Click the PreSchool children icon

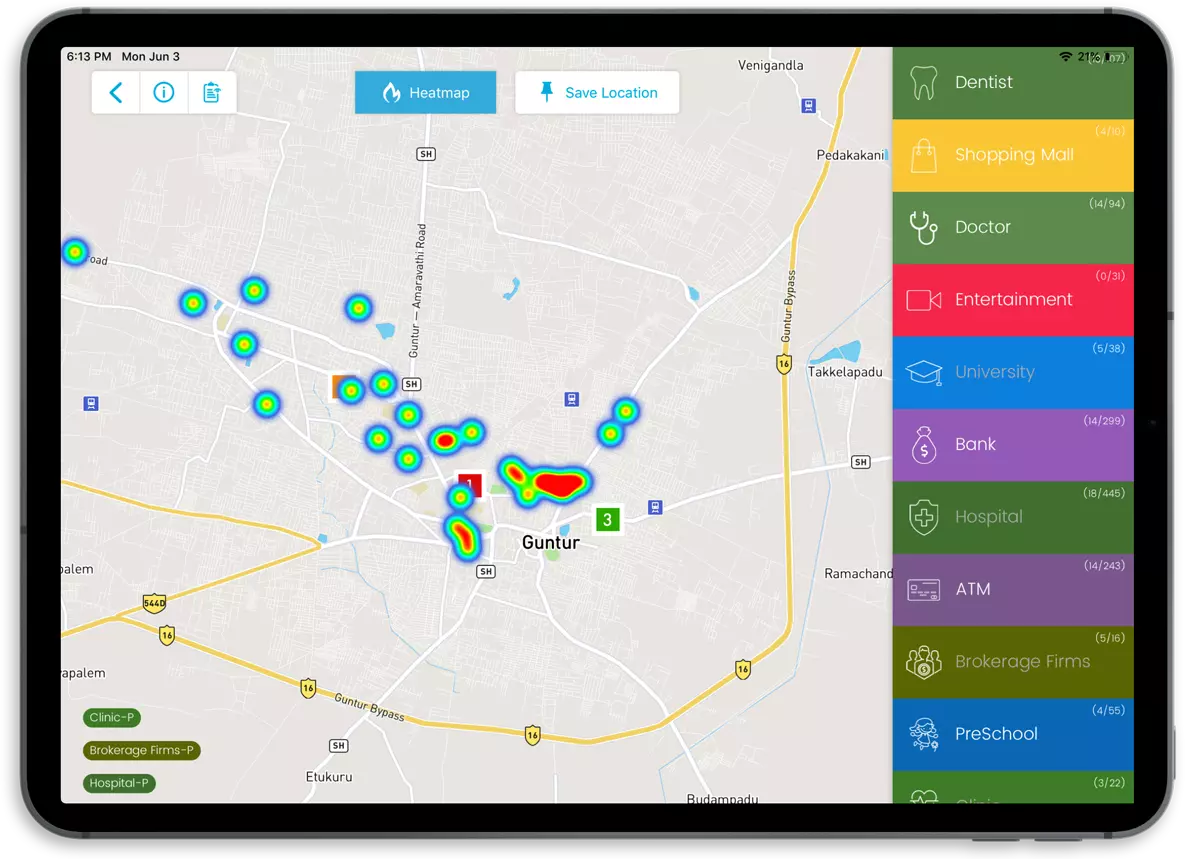[x=923, y=734]
